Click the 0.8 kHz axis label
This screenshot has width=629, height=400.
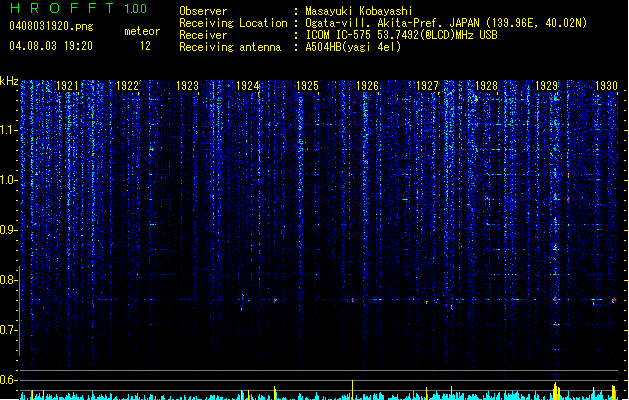[9, 280]
